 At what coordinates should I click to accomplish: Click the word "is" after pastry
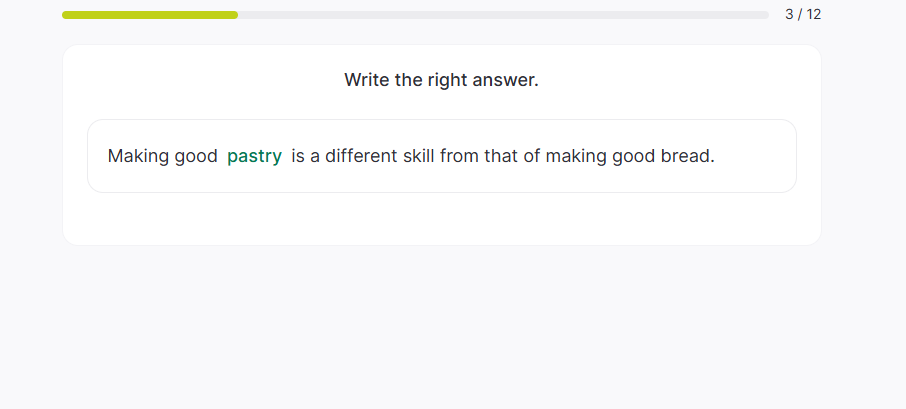point(298,156)
